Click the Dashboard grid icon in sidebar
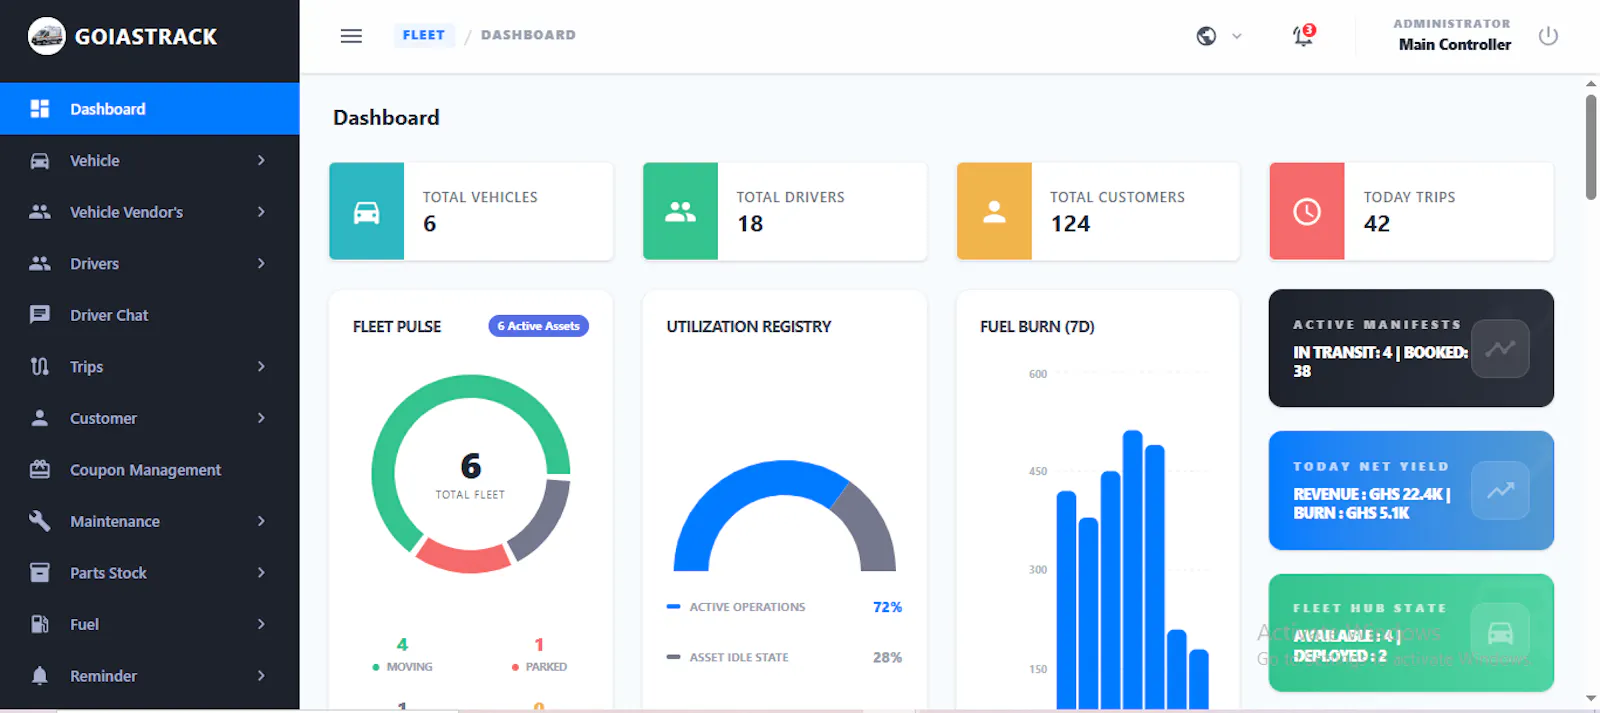Viewport: 1600px width, 713px height. tap(40, 109)
